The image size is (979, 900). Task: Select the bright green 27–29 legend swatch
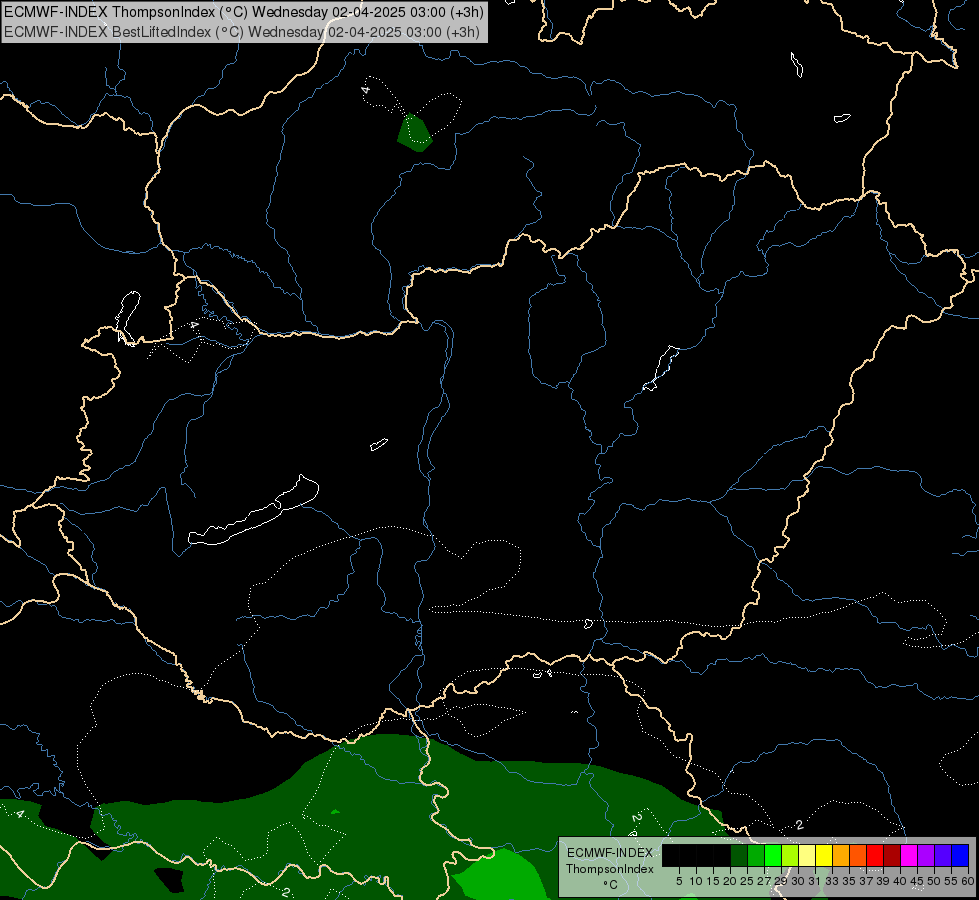click(773, 855)
